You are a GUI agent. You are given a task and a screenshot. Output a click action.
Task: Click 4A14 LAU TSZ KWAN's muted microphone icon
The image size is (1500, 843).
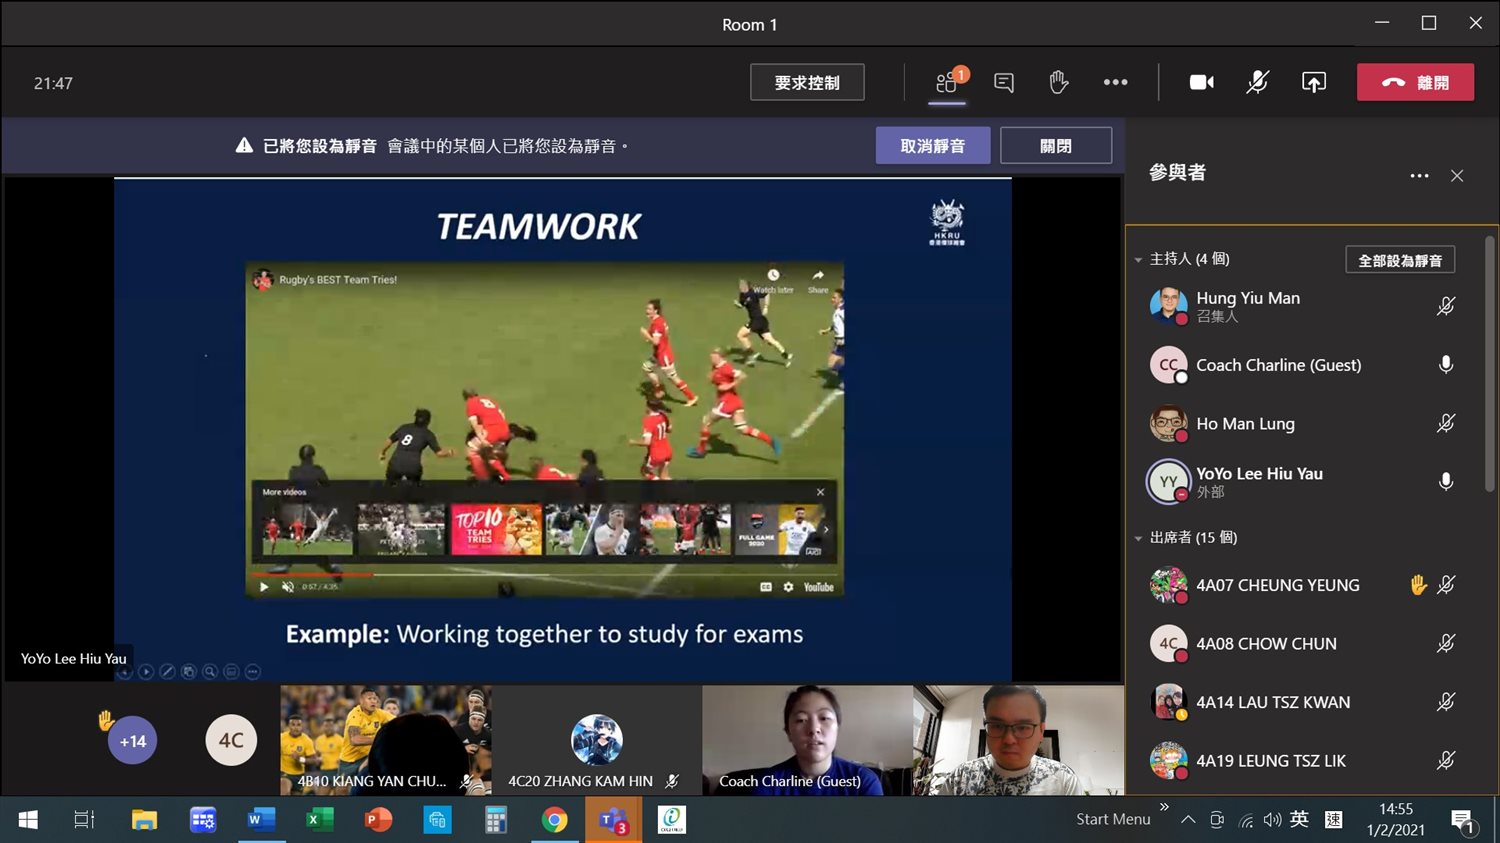pyautogui.click(x=1446, y=702)
